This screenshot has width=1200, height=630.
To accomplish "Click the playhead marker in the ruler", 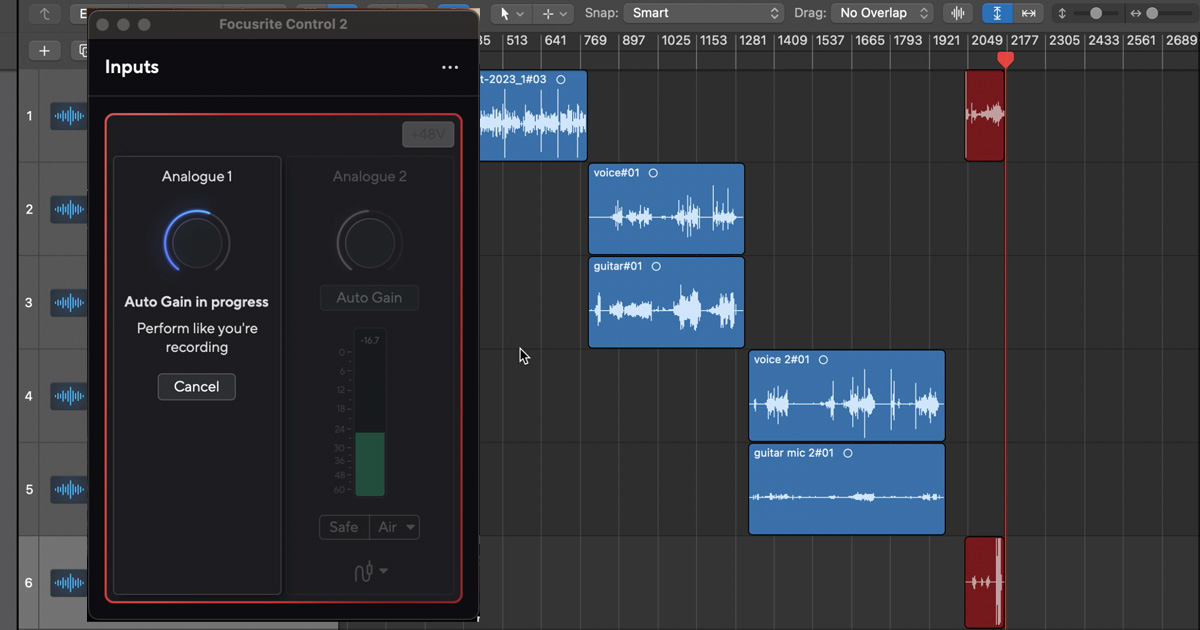I will coord(1005,59).
